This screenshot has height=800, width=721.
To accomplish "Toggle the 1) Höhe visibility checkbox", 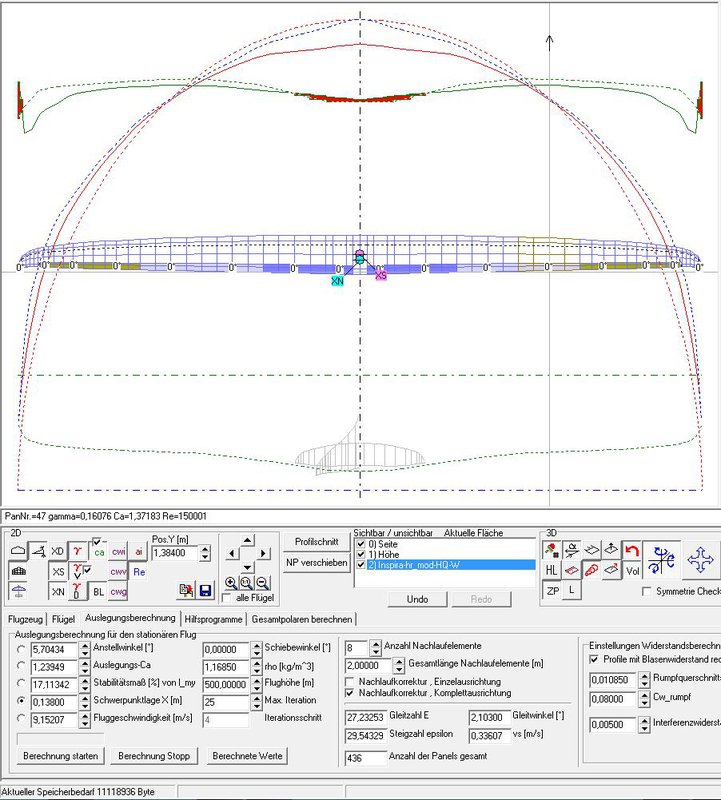I will tap(361, 554).
